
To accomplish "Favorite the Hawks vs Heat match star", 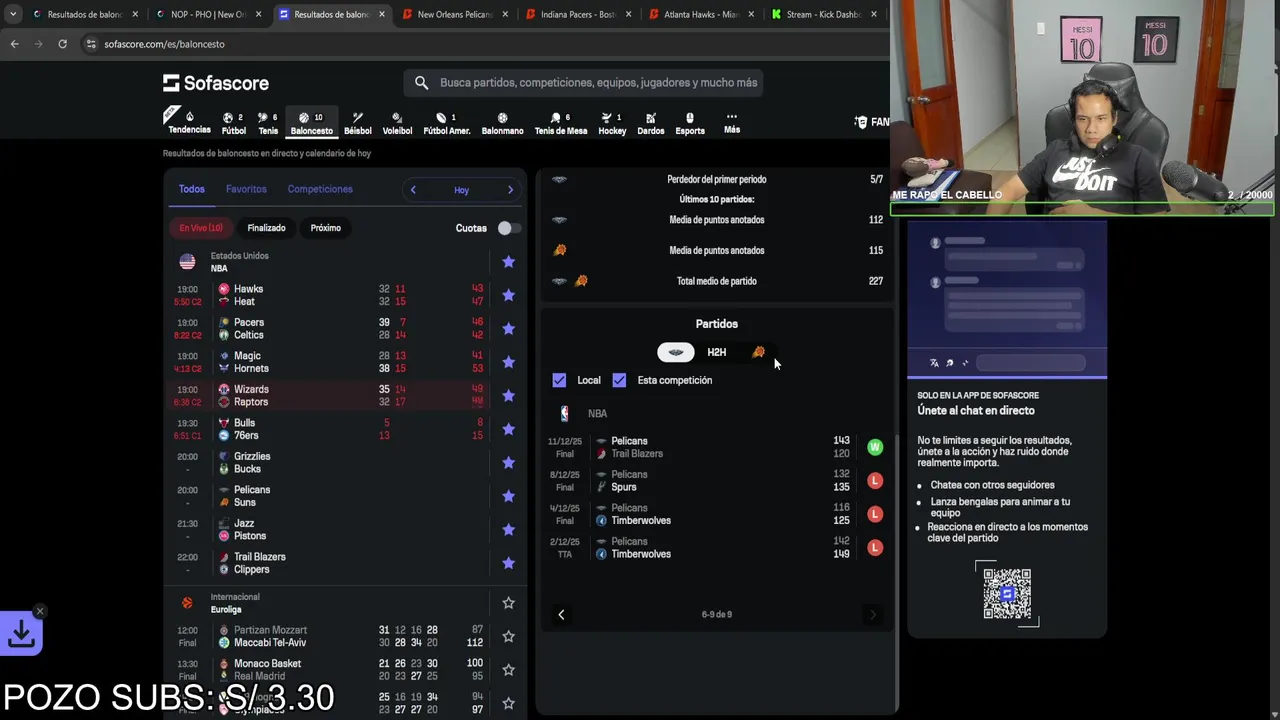I will pyautogui.click(x=508, y=295).
